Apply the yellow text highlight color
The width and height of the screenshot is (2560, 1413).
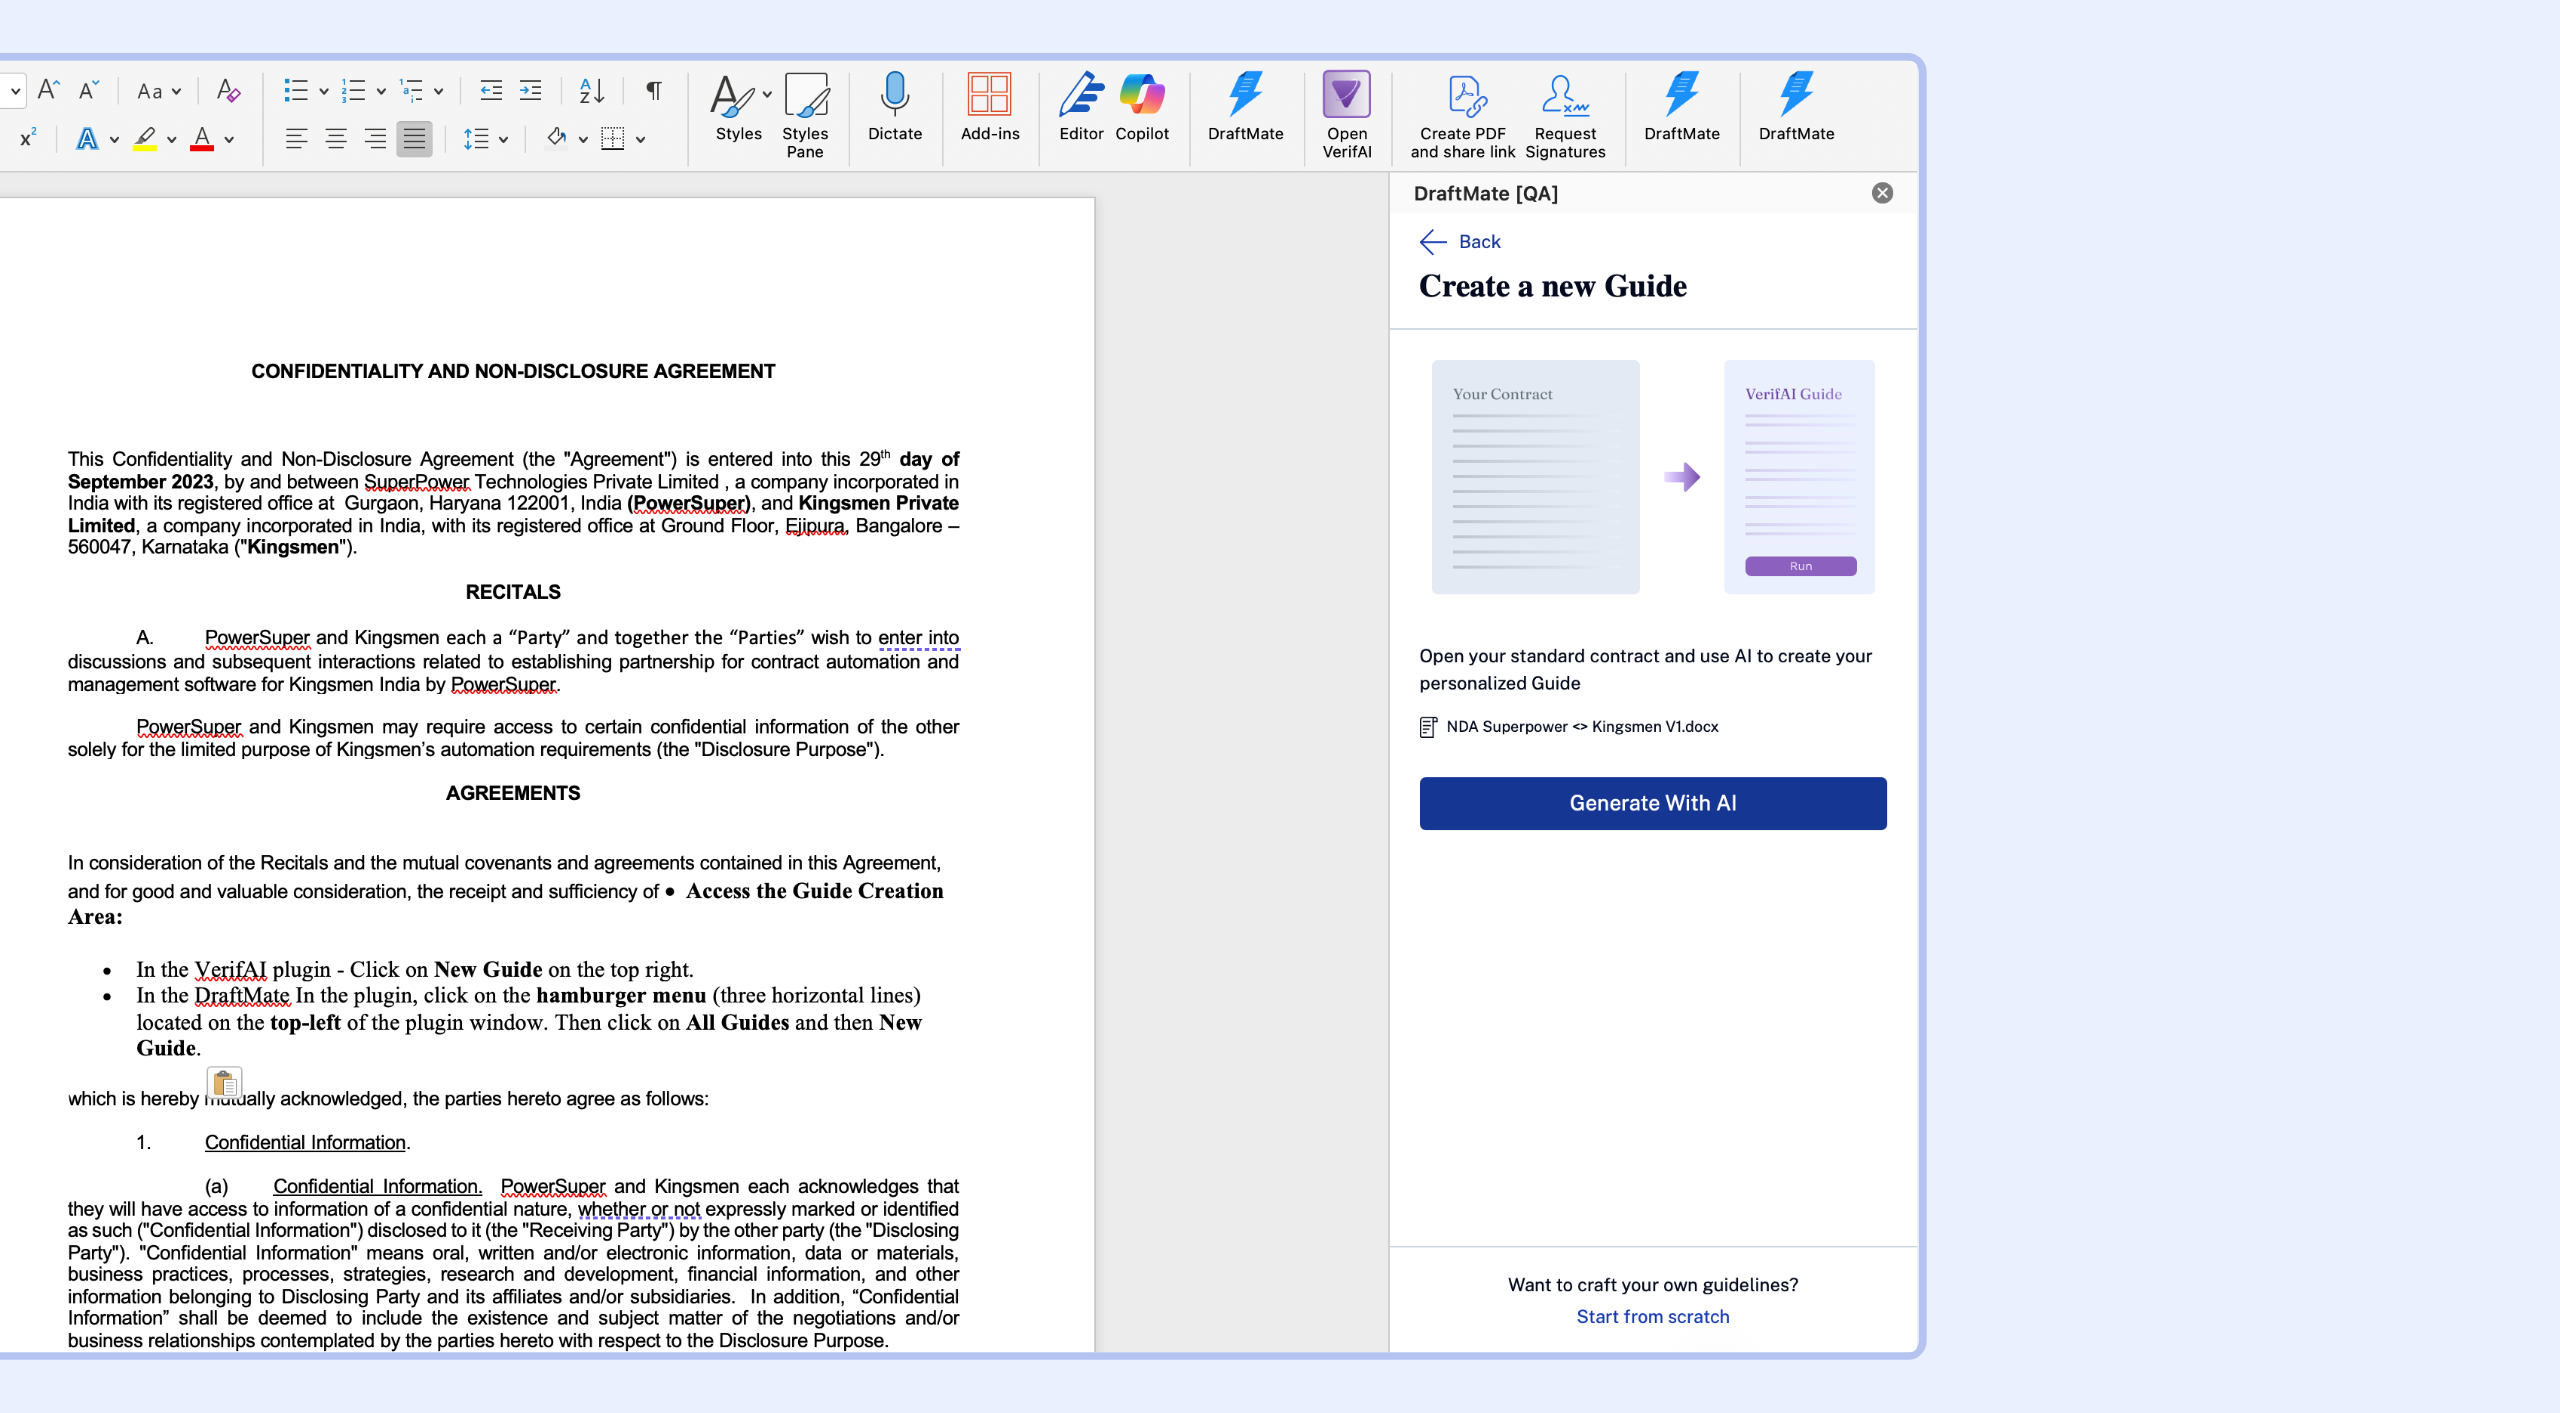coord(145,139)
